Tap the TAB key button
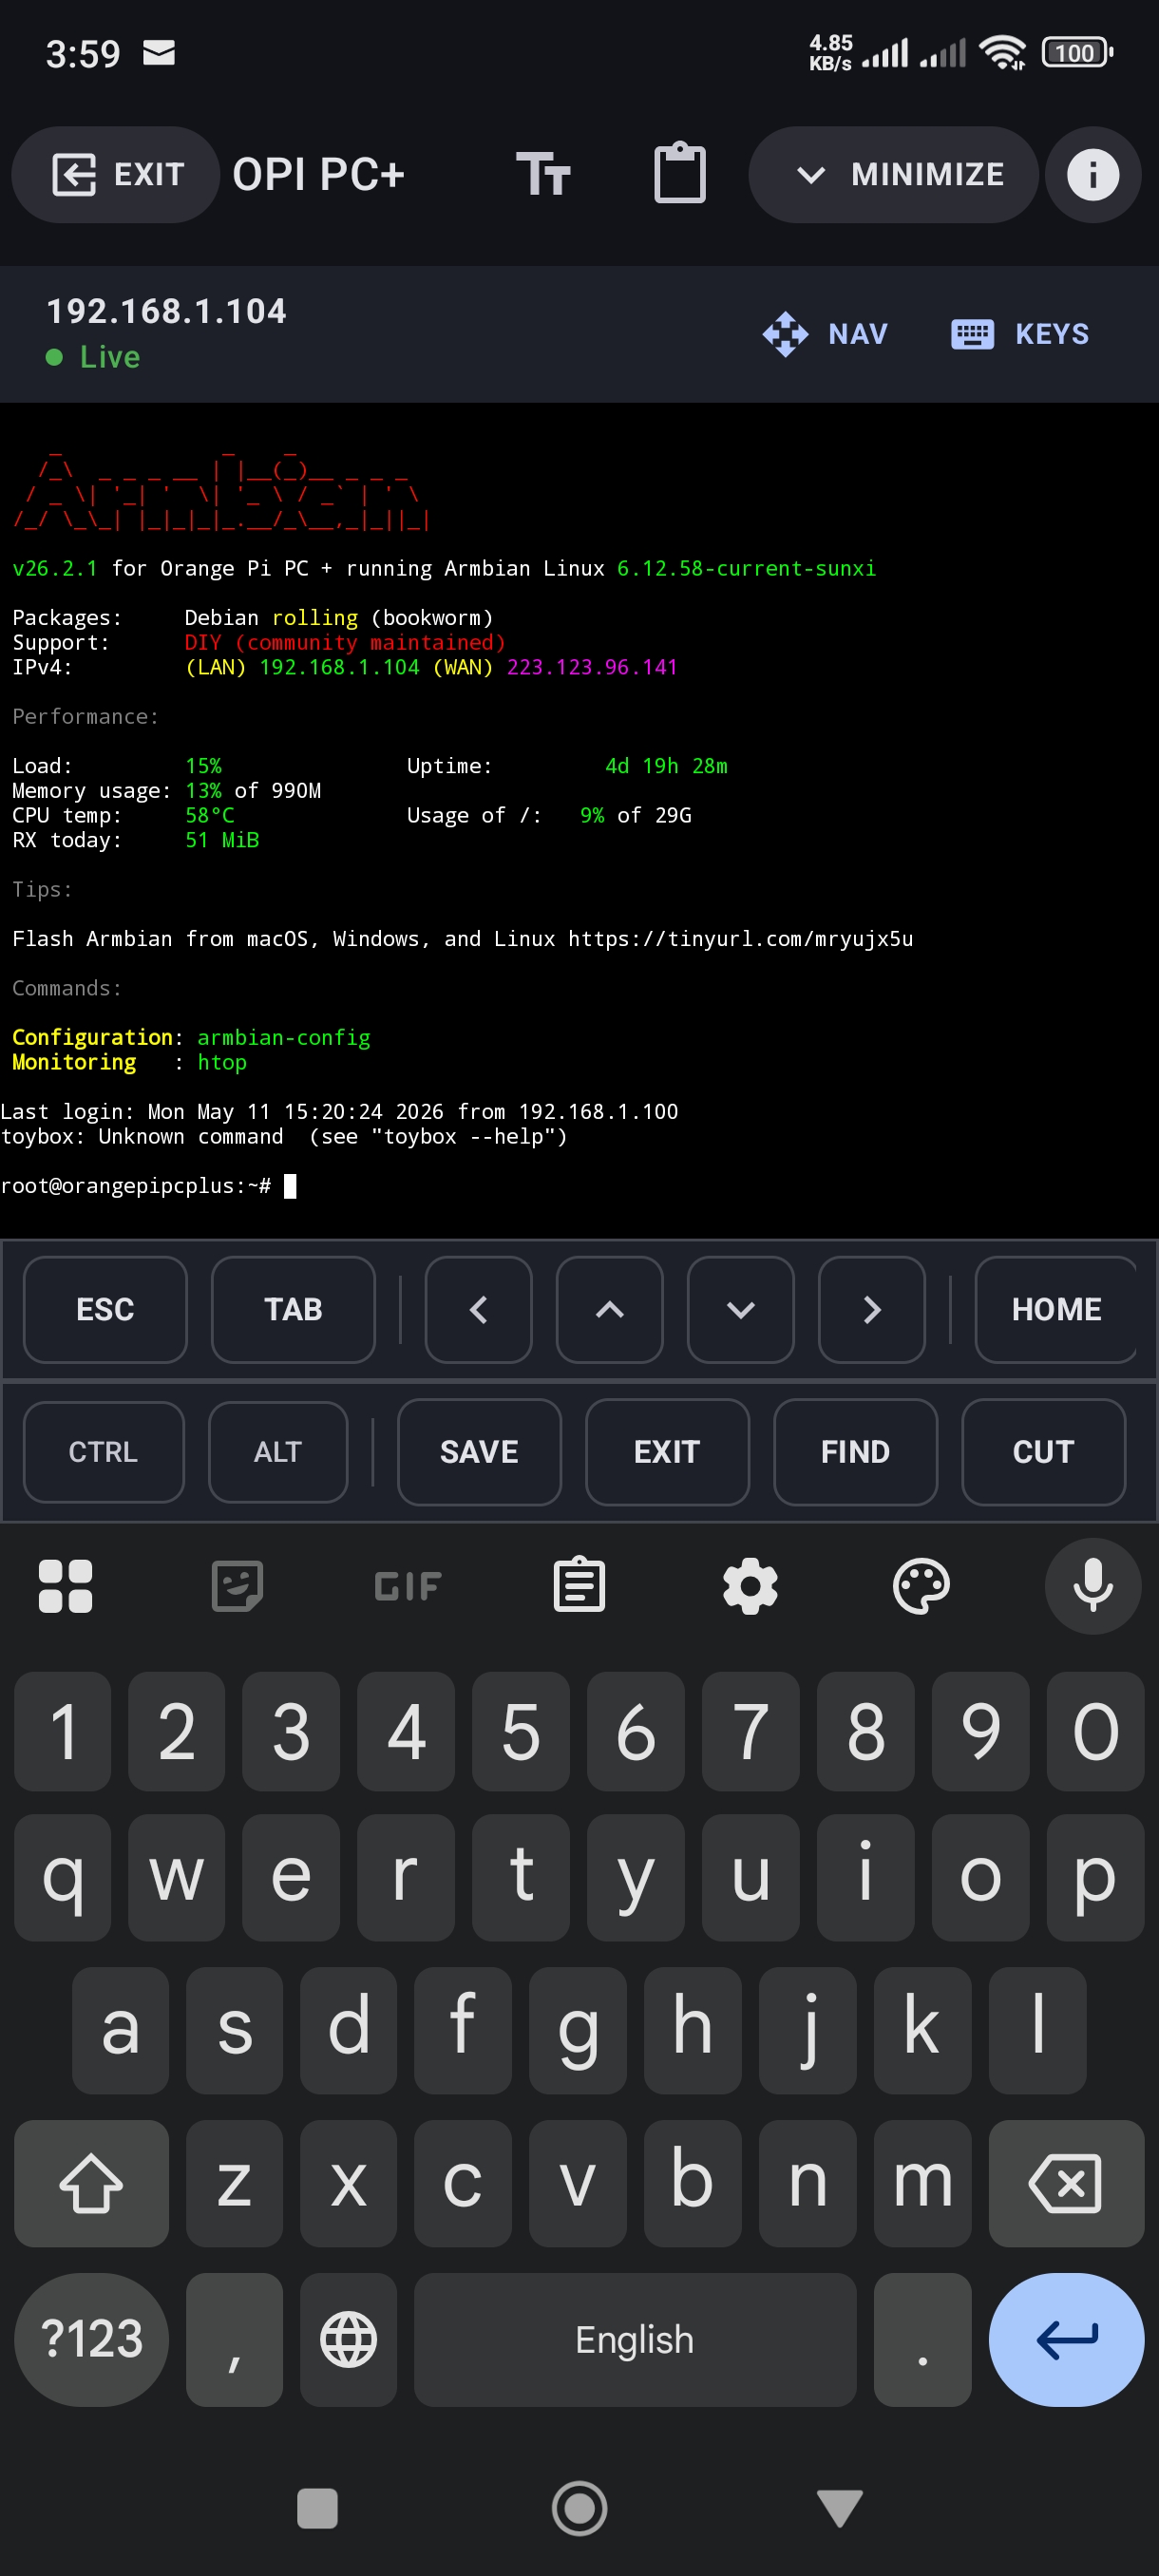This screenshot has width=1159, height=2576. [x=293, y=1309]
